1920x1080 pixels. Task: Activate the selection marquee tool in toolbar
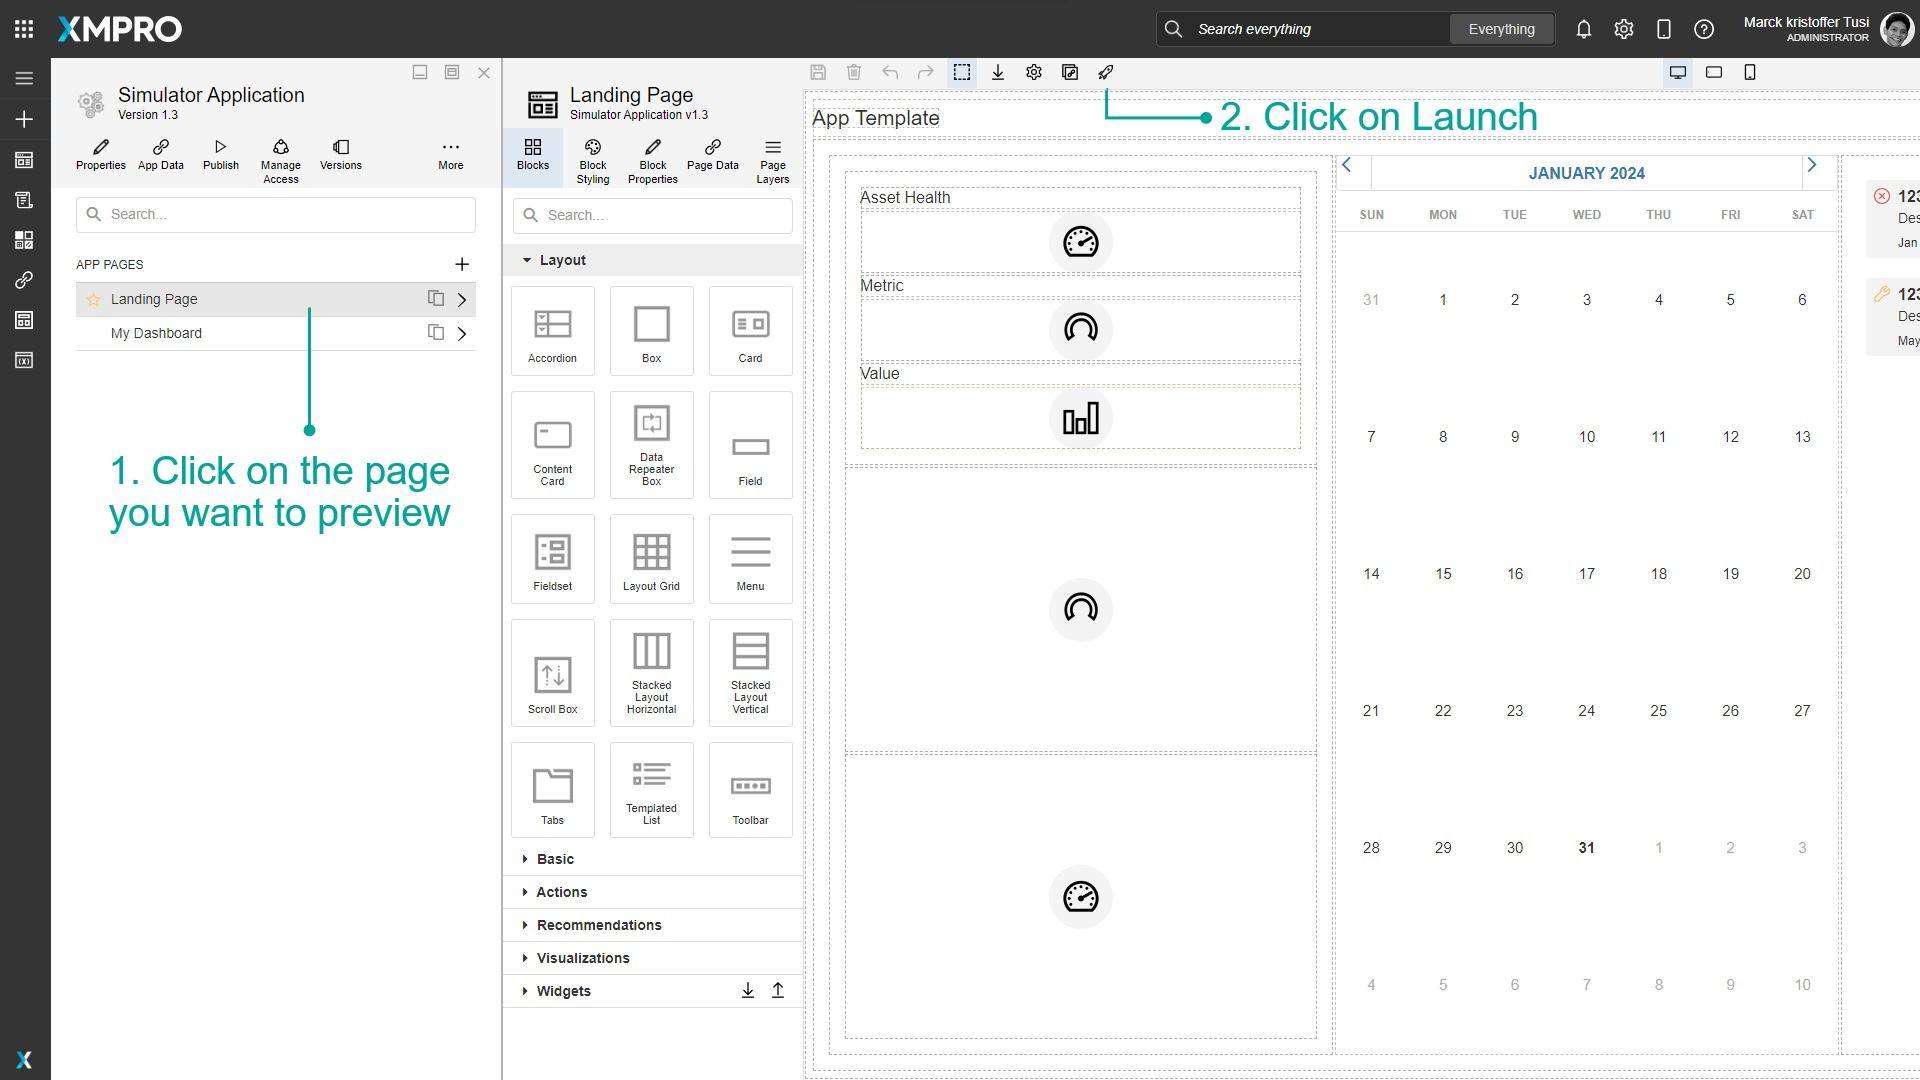[x=961, y=71]
